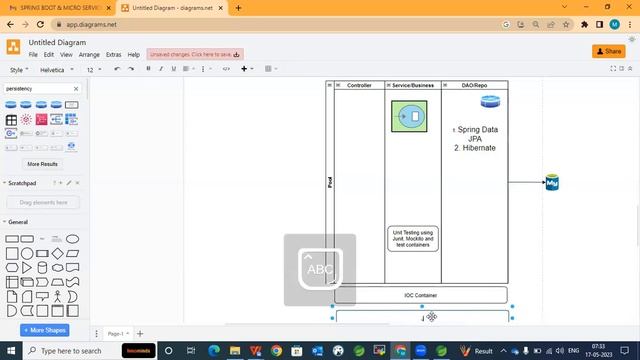Image resolution: width=640 pixels, height=360 pixels.
Task: Select the parallelogram shape in General
Action: point(72,253)
